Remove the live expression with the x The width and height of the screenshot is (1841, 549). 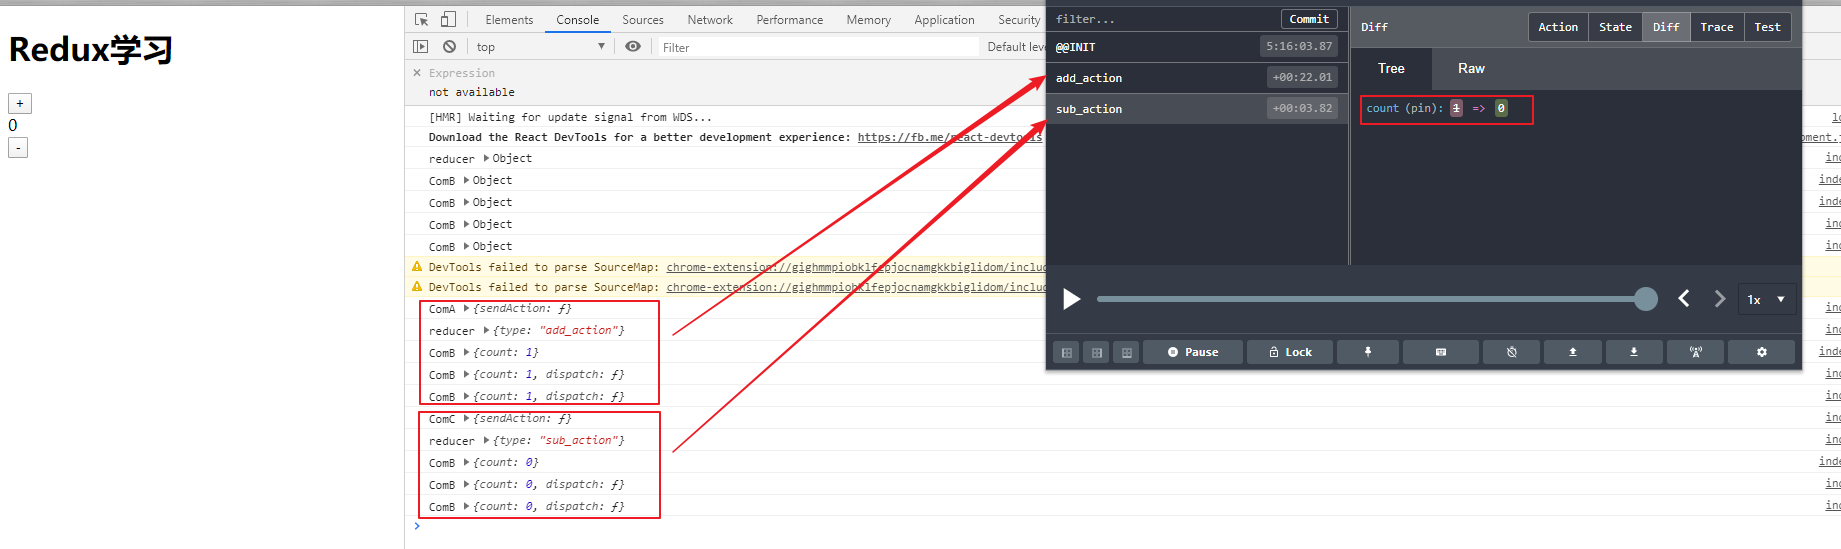pos(417,73)
